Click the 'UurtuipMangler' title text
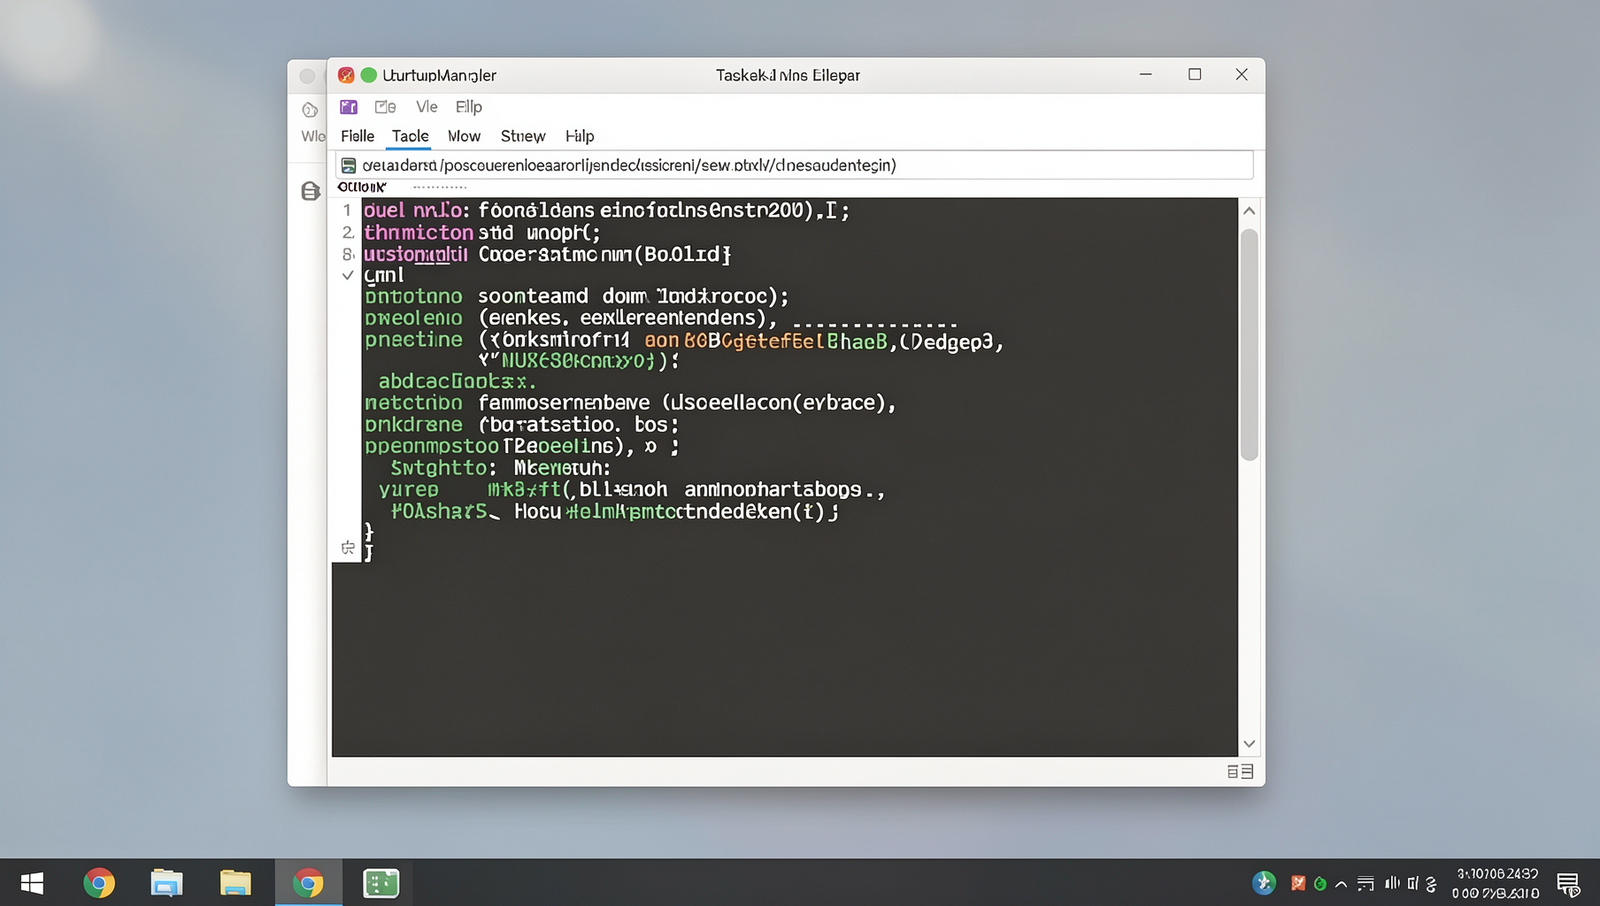This screenshot has height=906, width=1600. [439, 75]
